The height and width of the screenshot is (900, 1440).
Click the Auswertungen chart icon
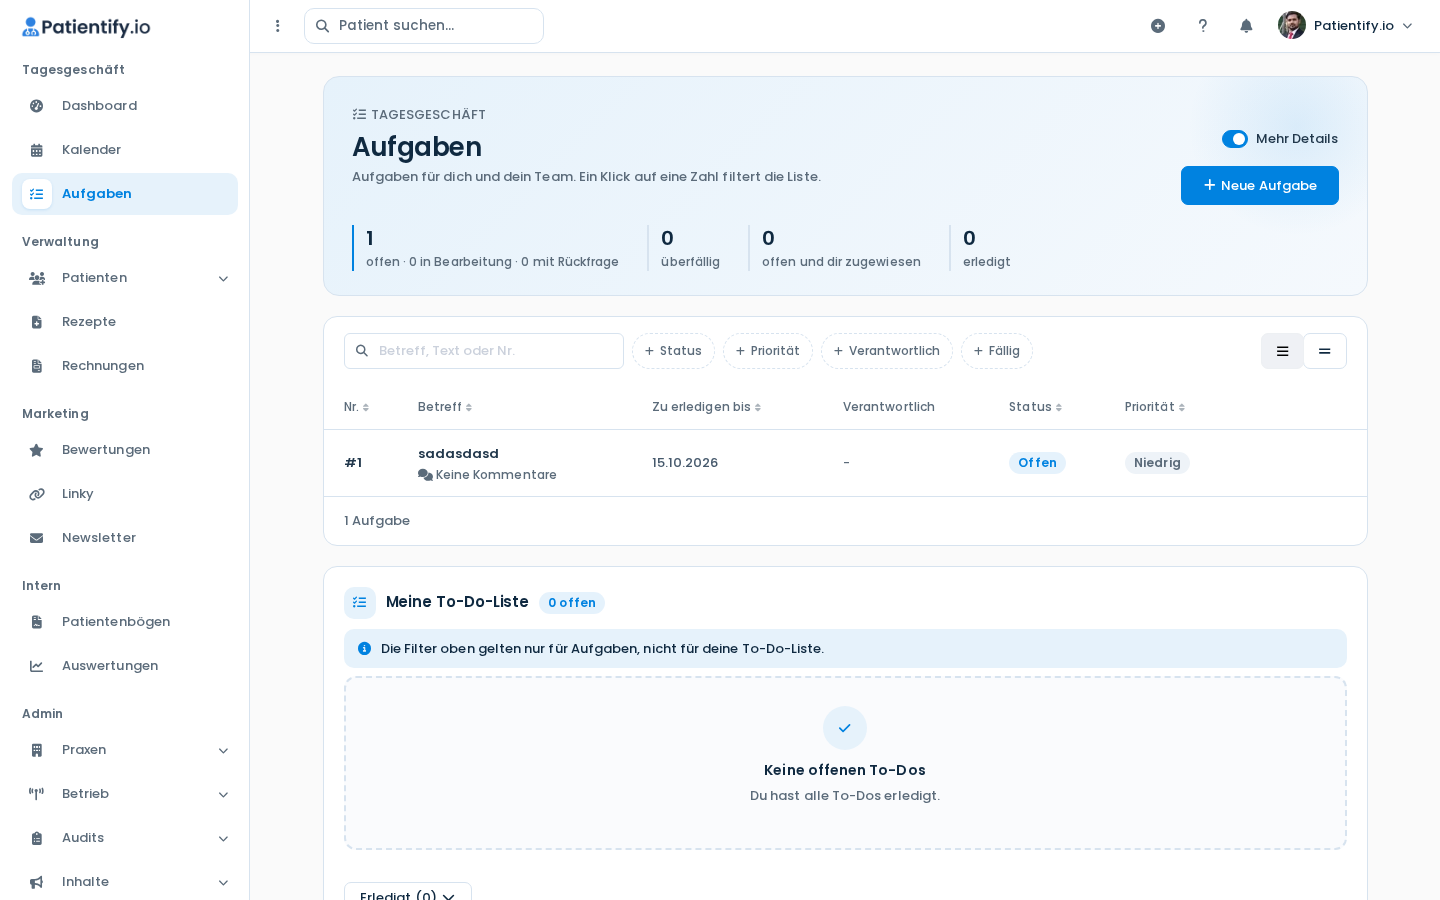tap(37, 666)
